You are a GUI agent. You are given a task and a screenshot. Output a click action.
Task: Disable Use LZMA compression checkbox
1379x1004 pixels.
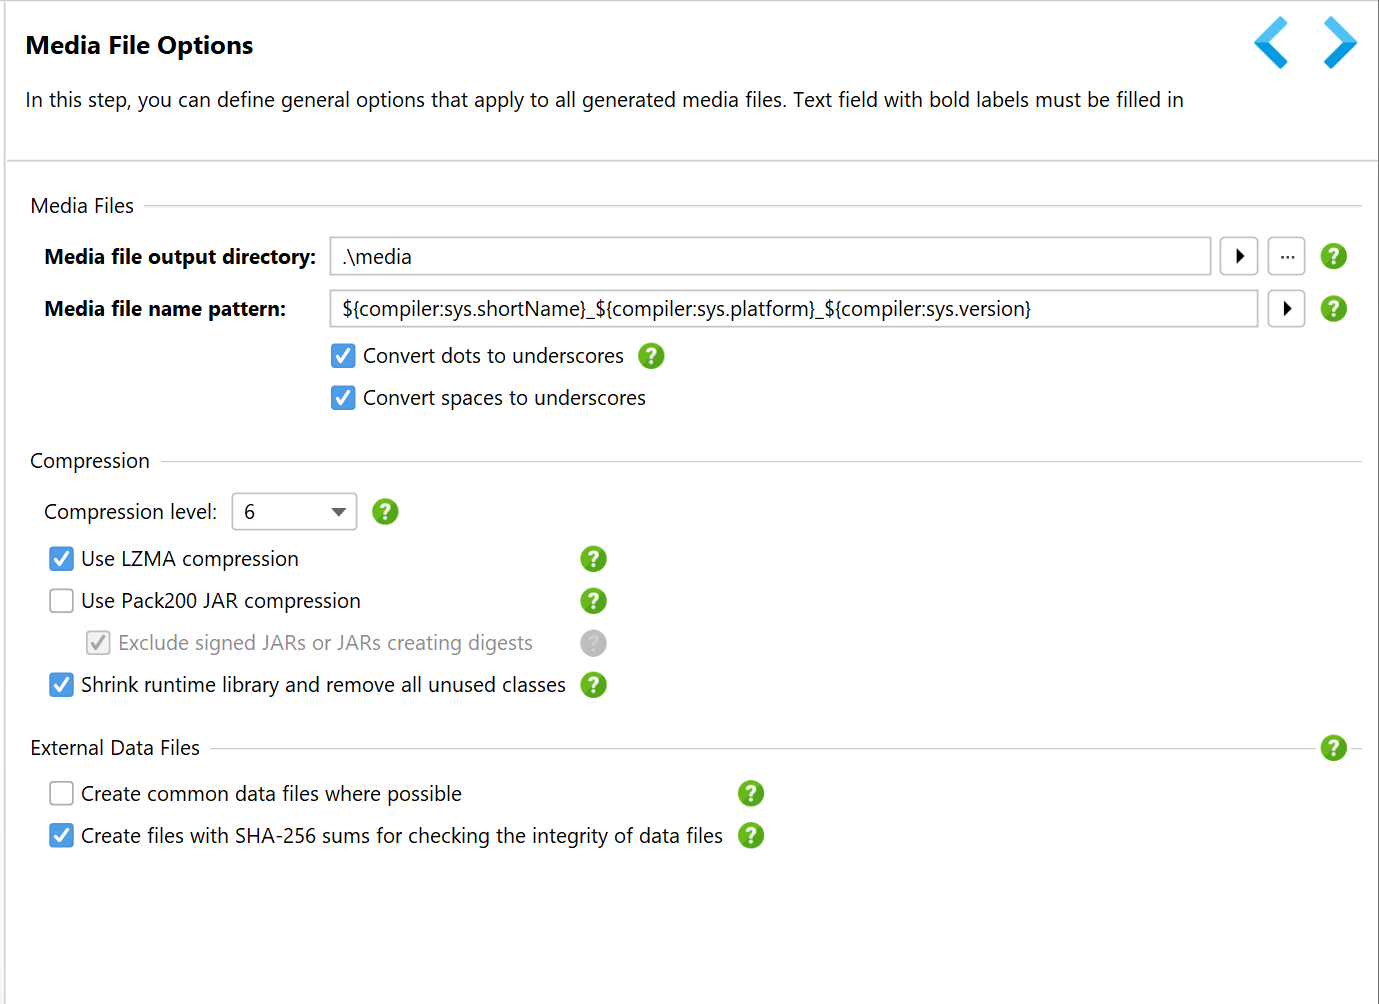pyautogui.click(x=61, y=558)
